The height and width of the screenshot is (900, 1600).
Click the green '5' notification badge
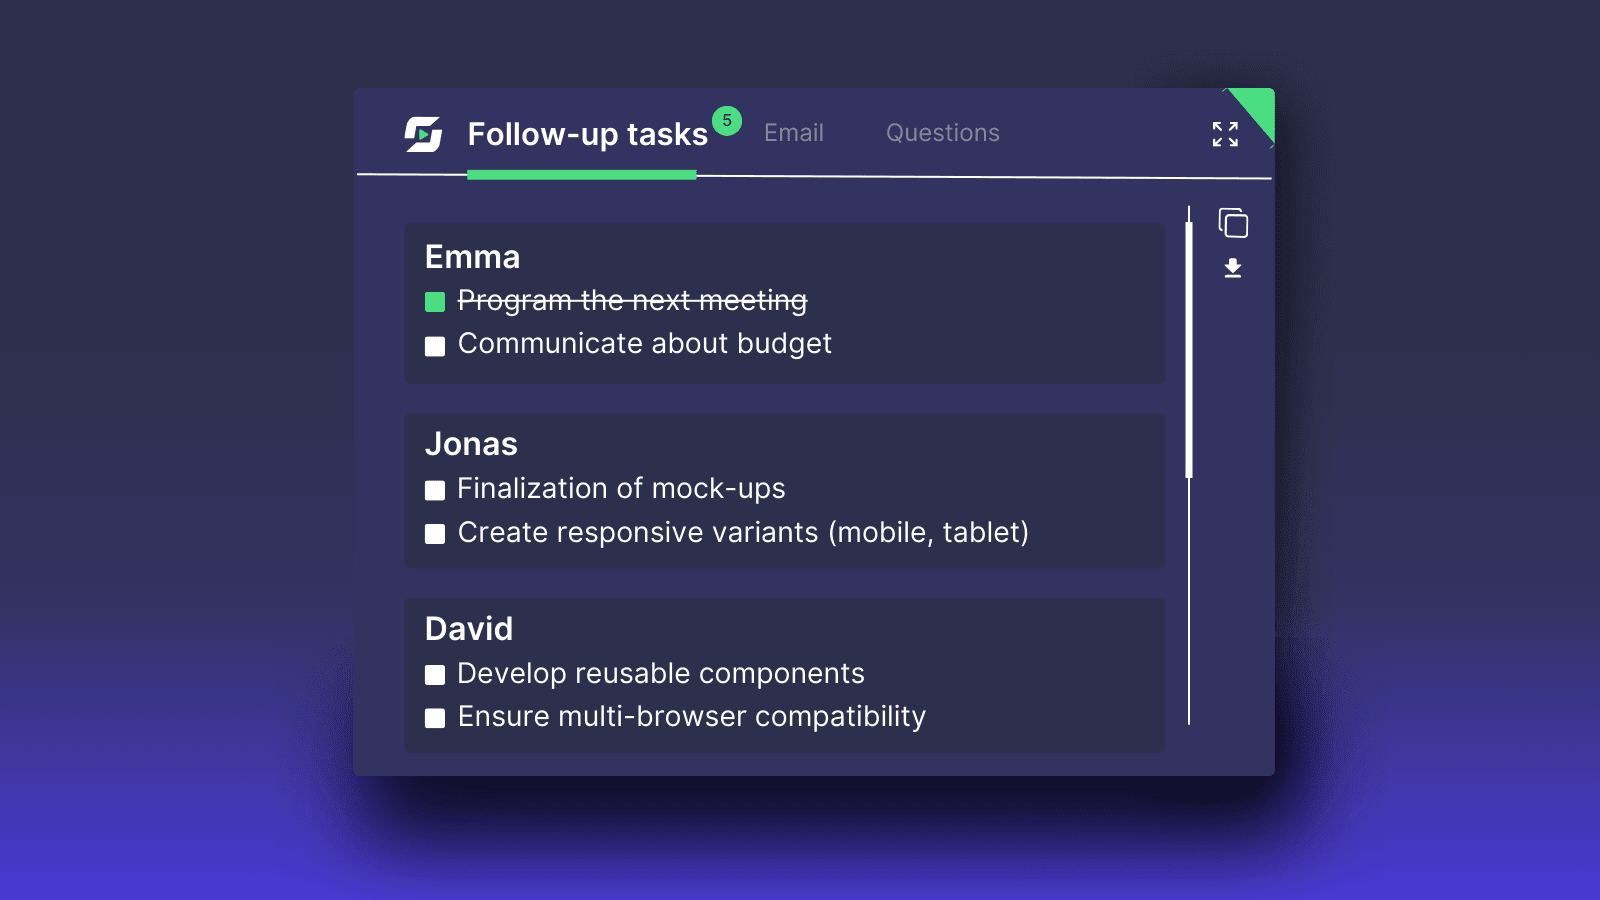point(727,120)
